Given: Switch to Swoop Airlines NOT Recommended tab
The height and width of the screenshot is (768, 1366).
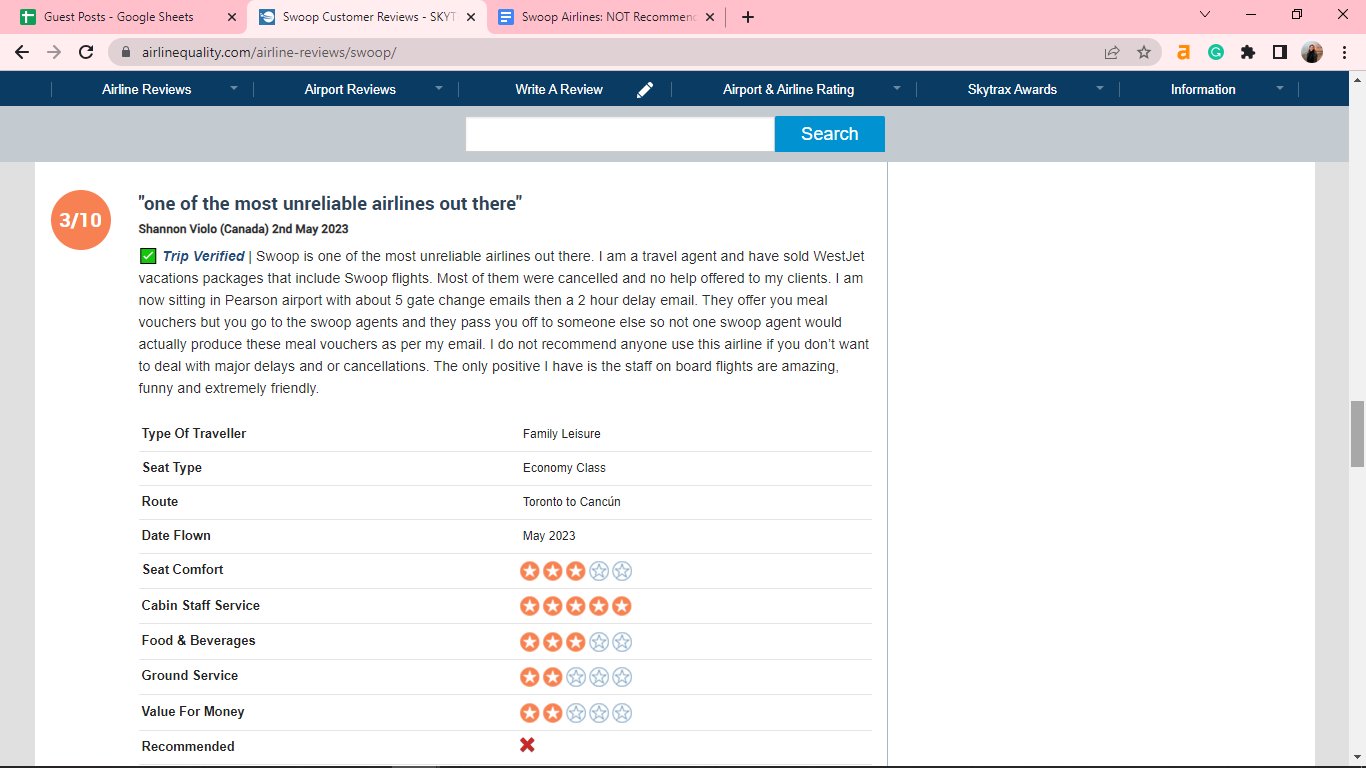Looking at the screenshot, I should coord(605,17).
